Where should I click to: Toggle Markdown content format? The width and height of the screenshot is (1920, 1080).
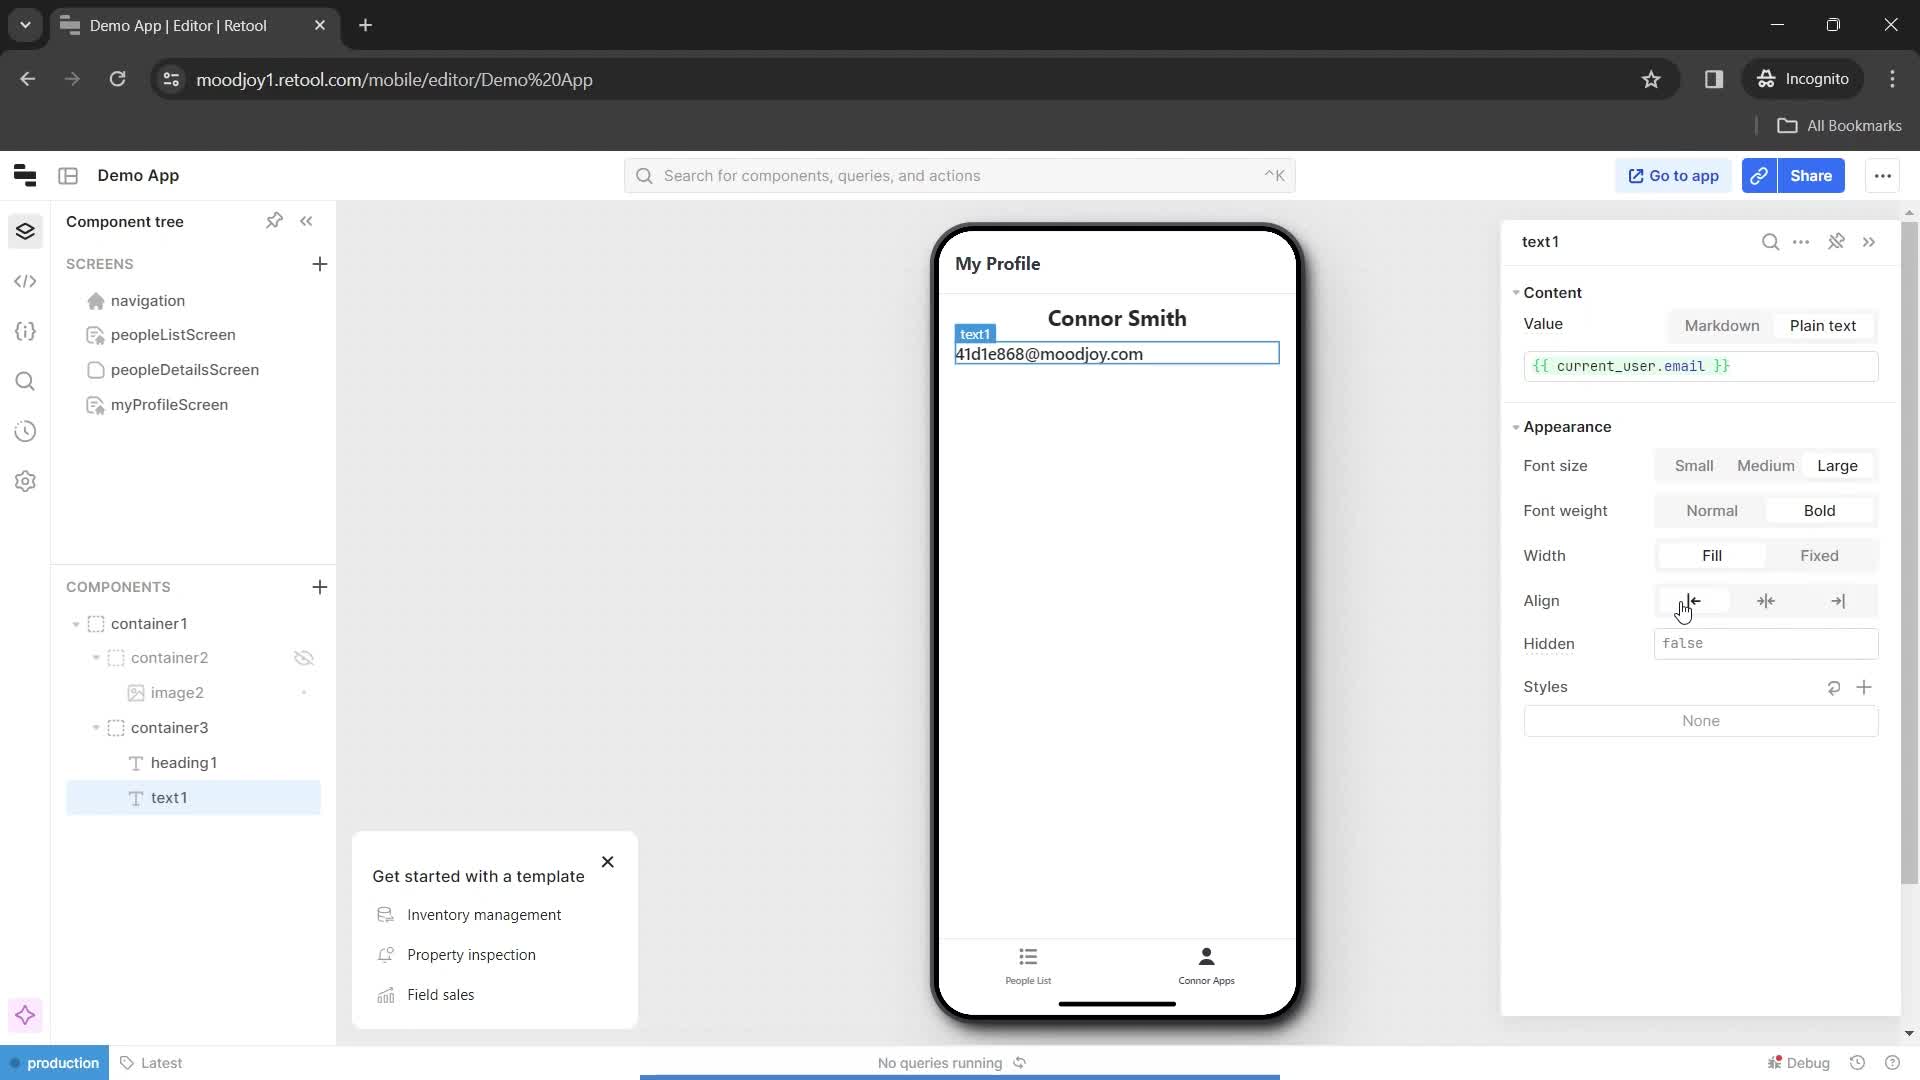pyautogui.click(x=1722, y=324)
